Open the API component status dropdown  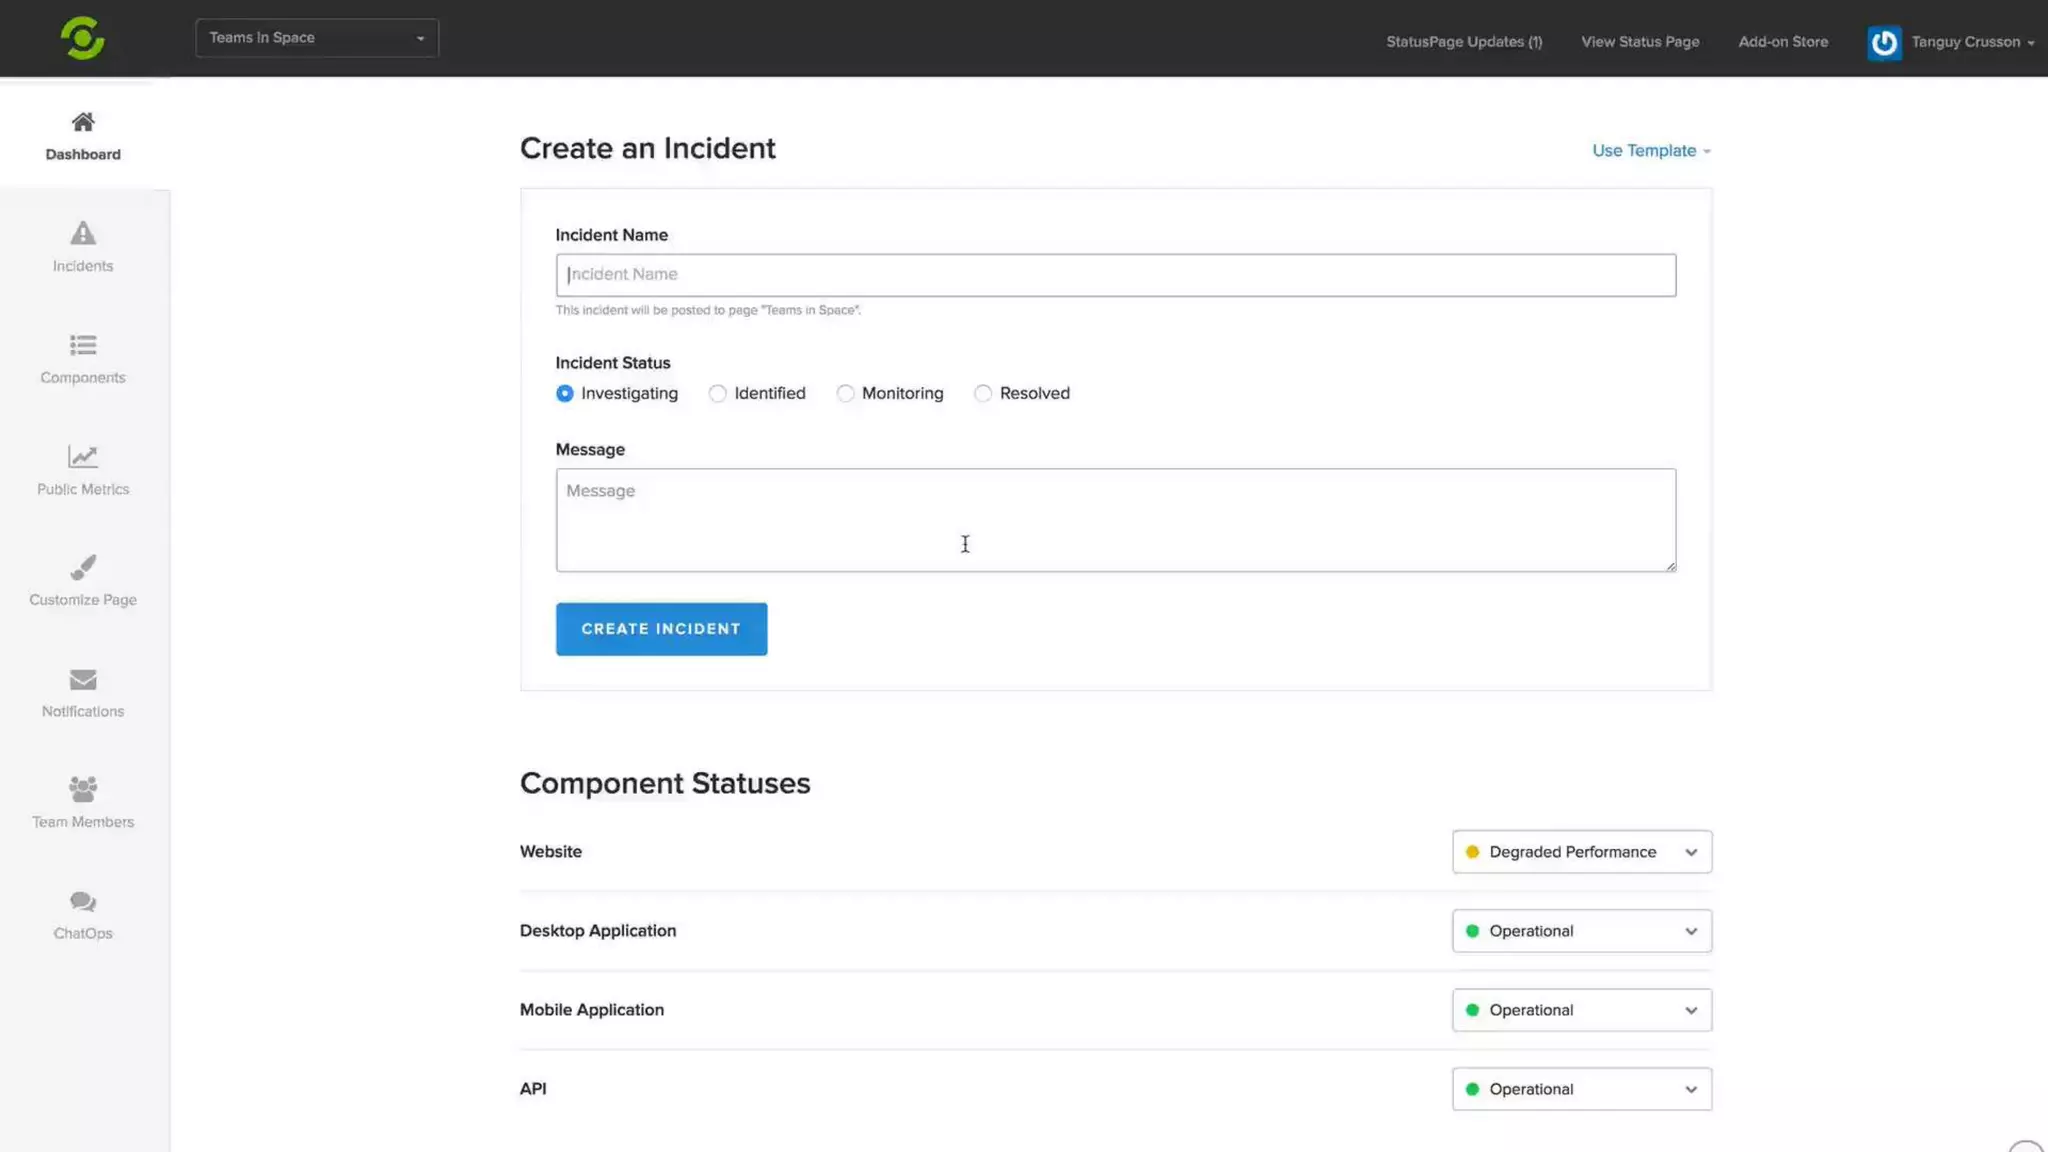point(1581,1089)
